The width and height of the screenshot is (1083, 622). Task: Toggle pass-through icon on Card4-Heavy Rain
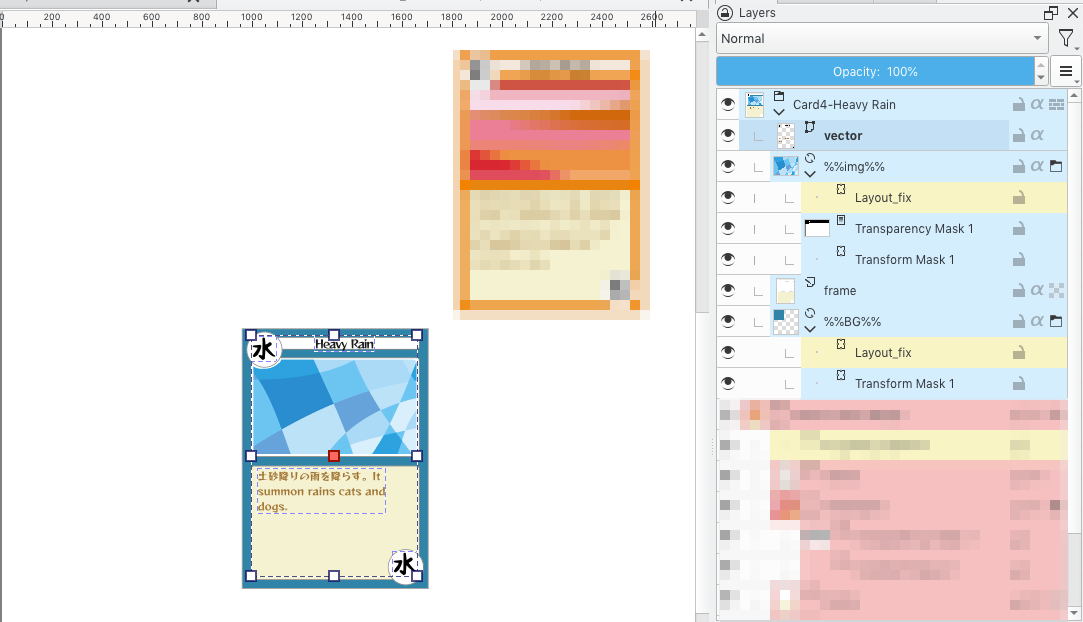click(x=1056, y=104)
